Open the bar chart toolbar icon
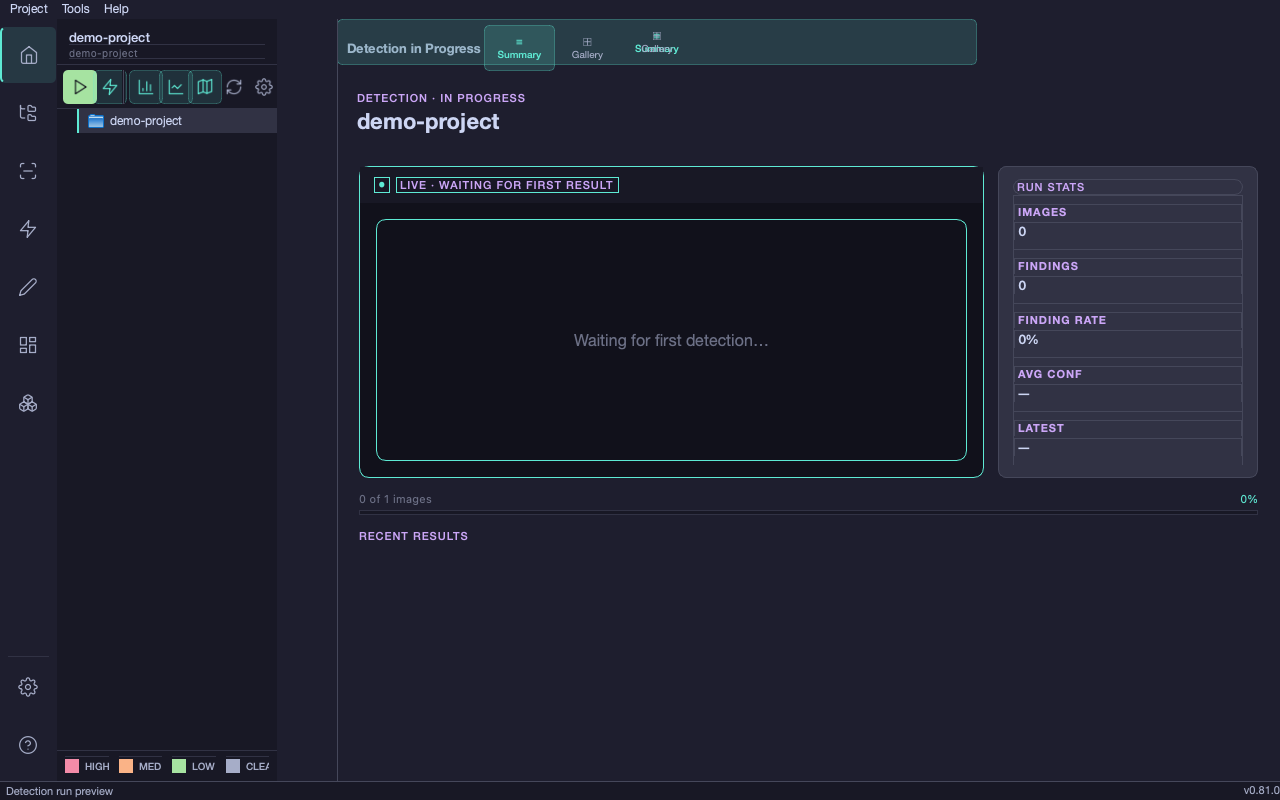The height and width of the screenshot is (800, 1280). pyautogui.click(x=146, y=87)
